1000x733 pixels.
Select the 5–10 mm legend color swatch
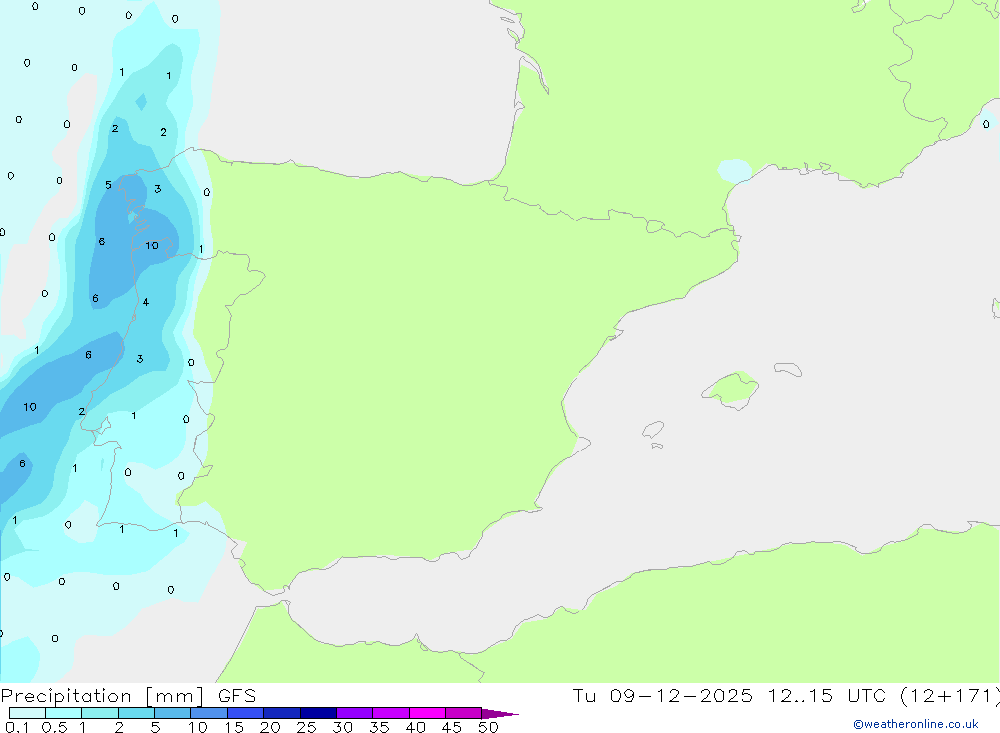coord(172,713)
